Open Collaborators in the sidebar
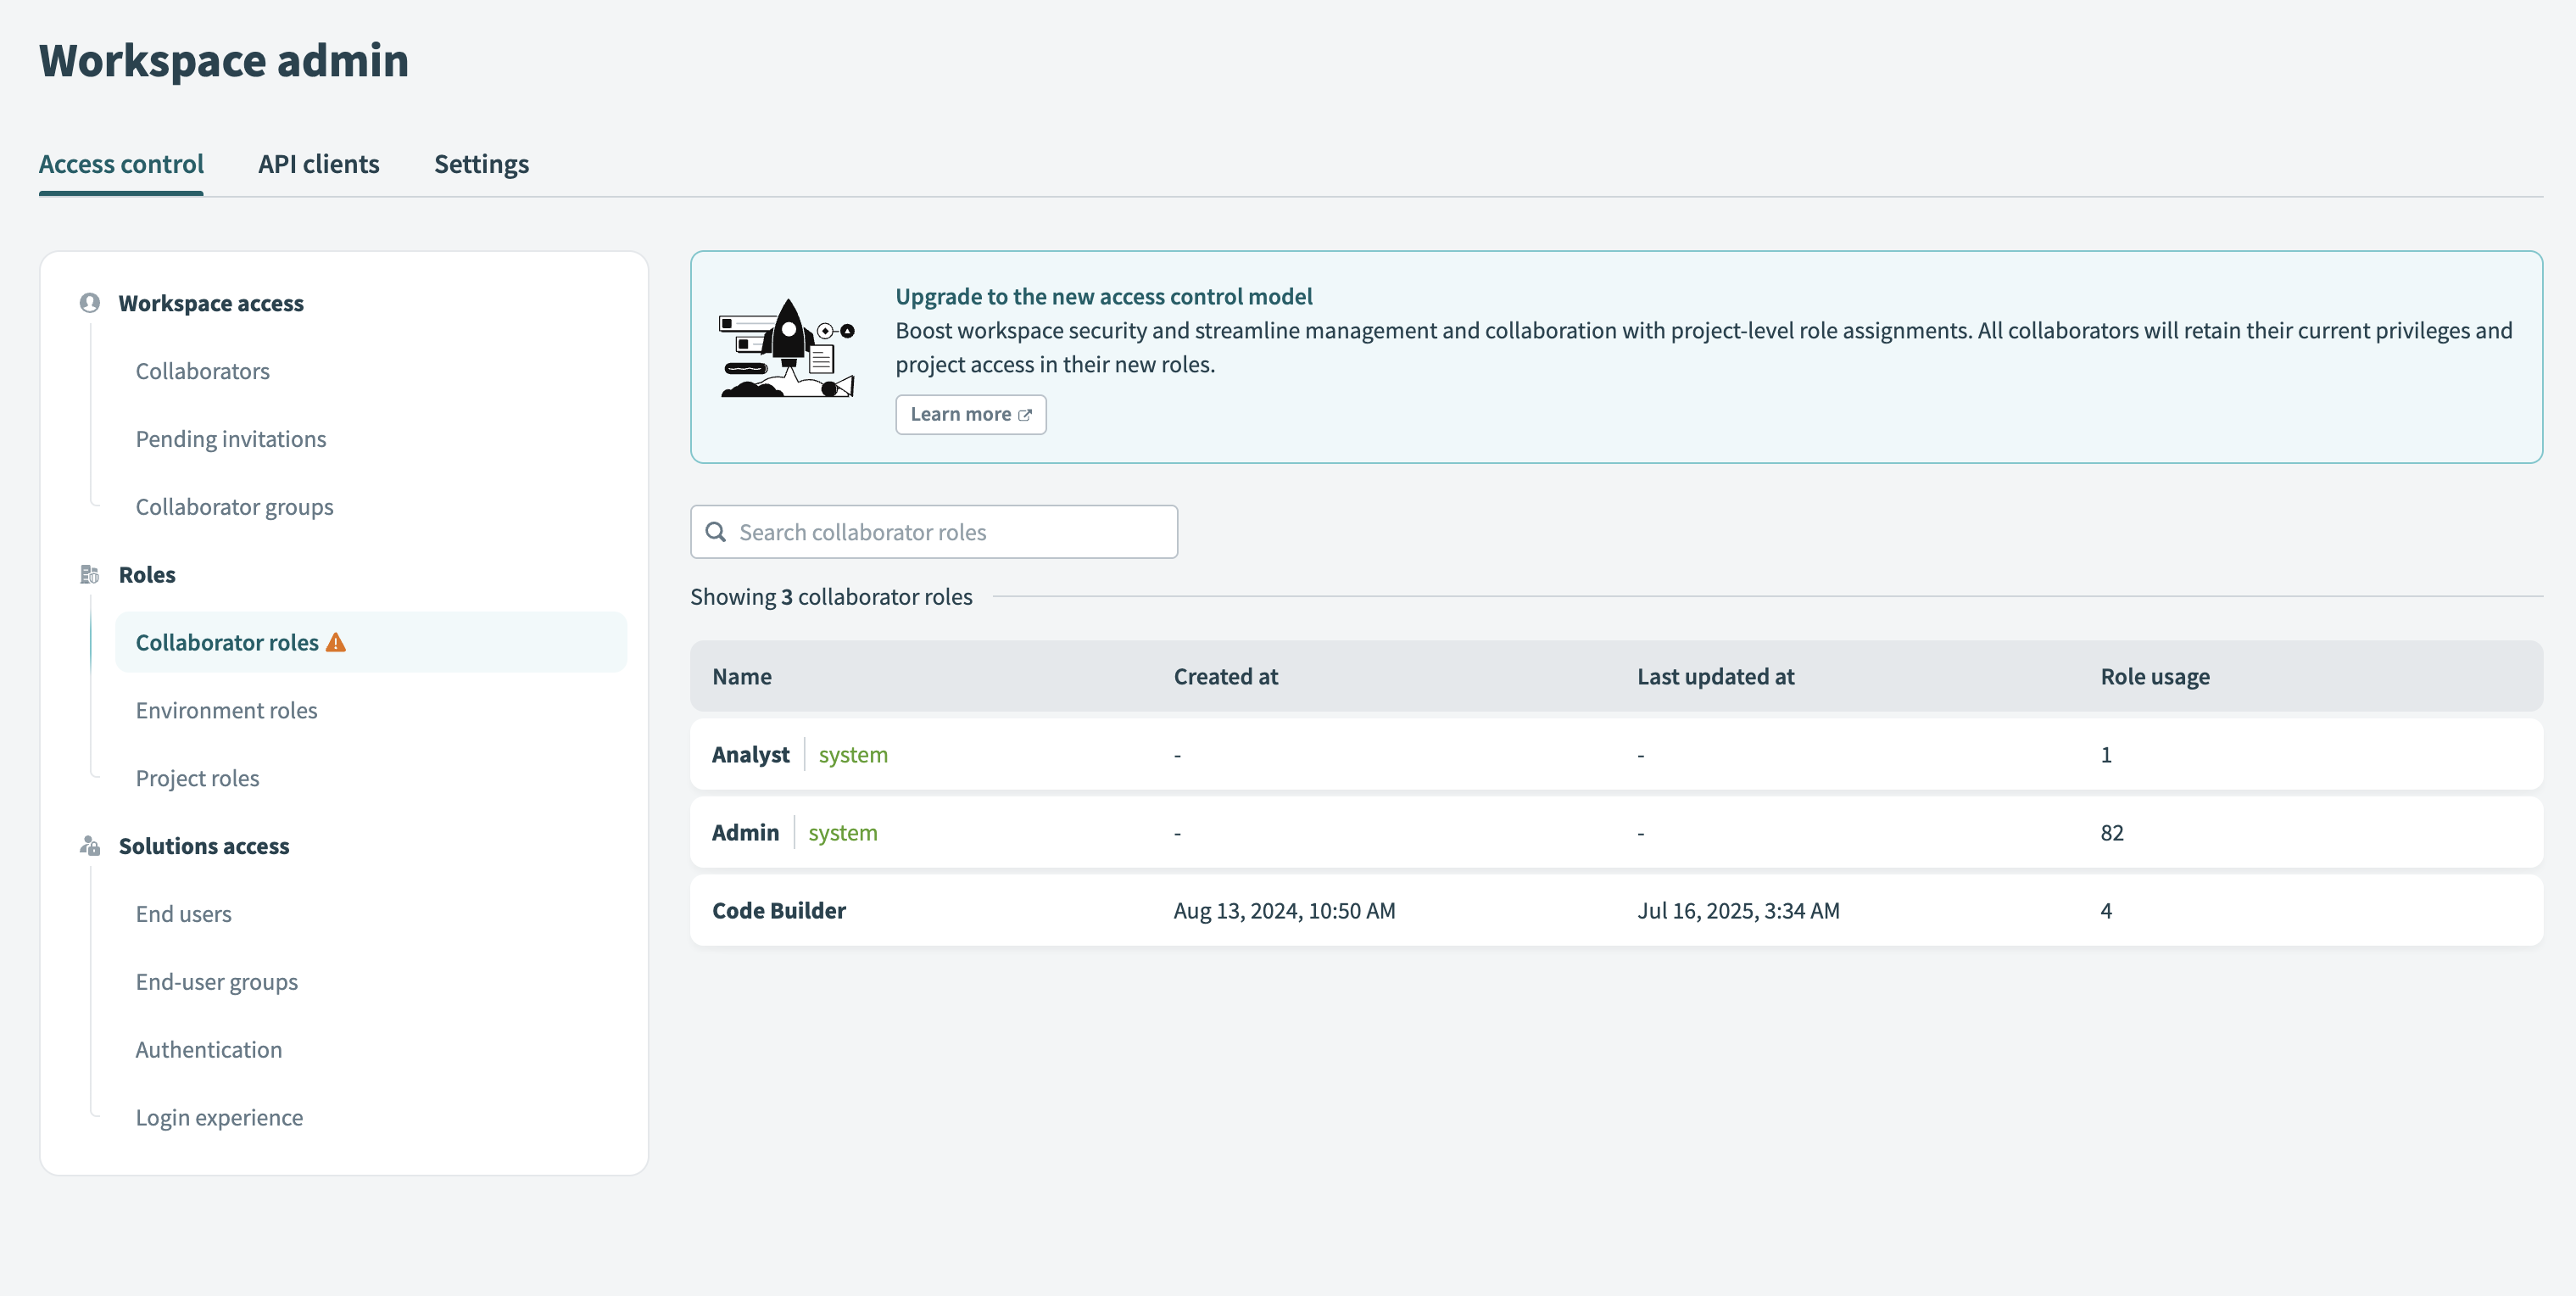The image size is (2576, 1296). 202,371
